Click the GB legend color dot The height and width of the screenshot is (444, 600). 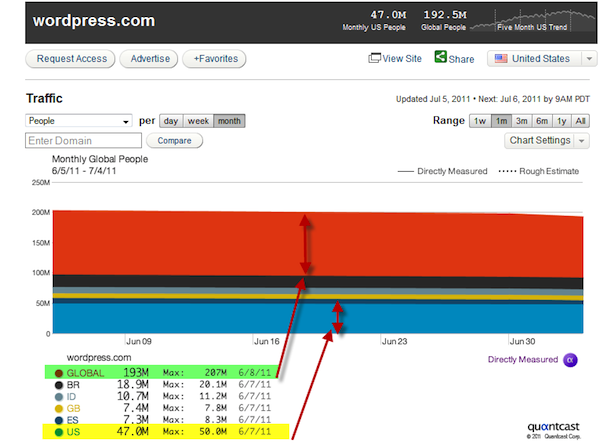pos(59,409)
